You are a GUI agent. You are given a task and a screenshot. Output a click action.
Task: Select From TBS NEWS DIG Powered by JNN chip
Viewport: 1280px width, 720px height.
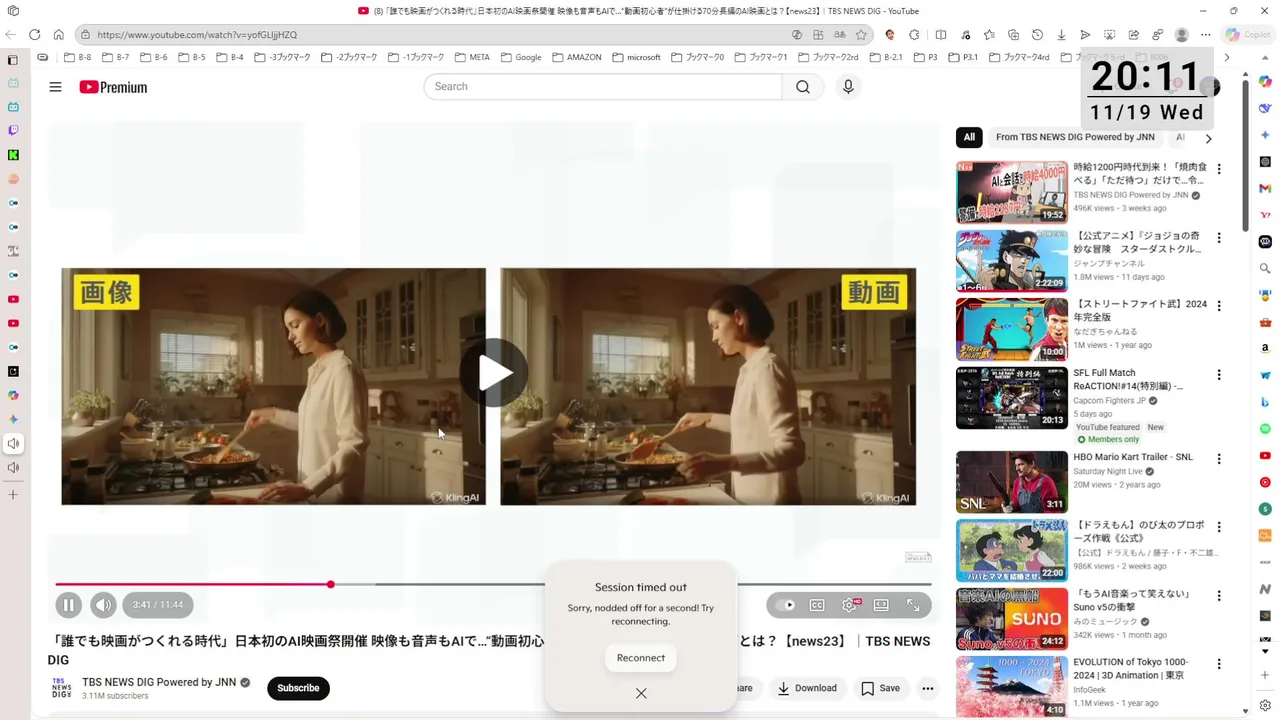[1075, 137]
